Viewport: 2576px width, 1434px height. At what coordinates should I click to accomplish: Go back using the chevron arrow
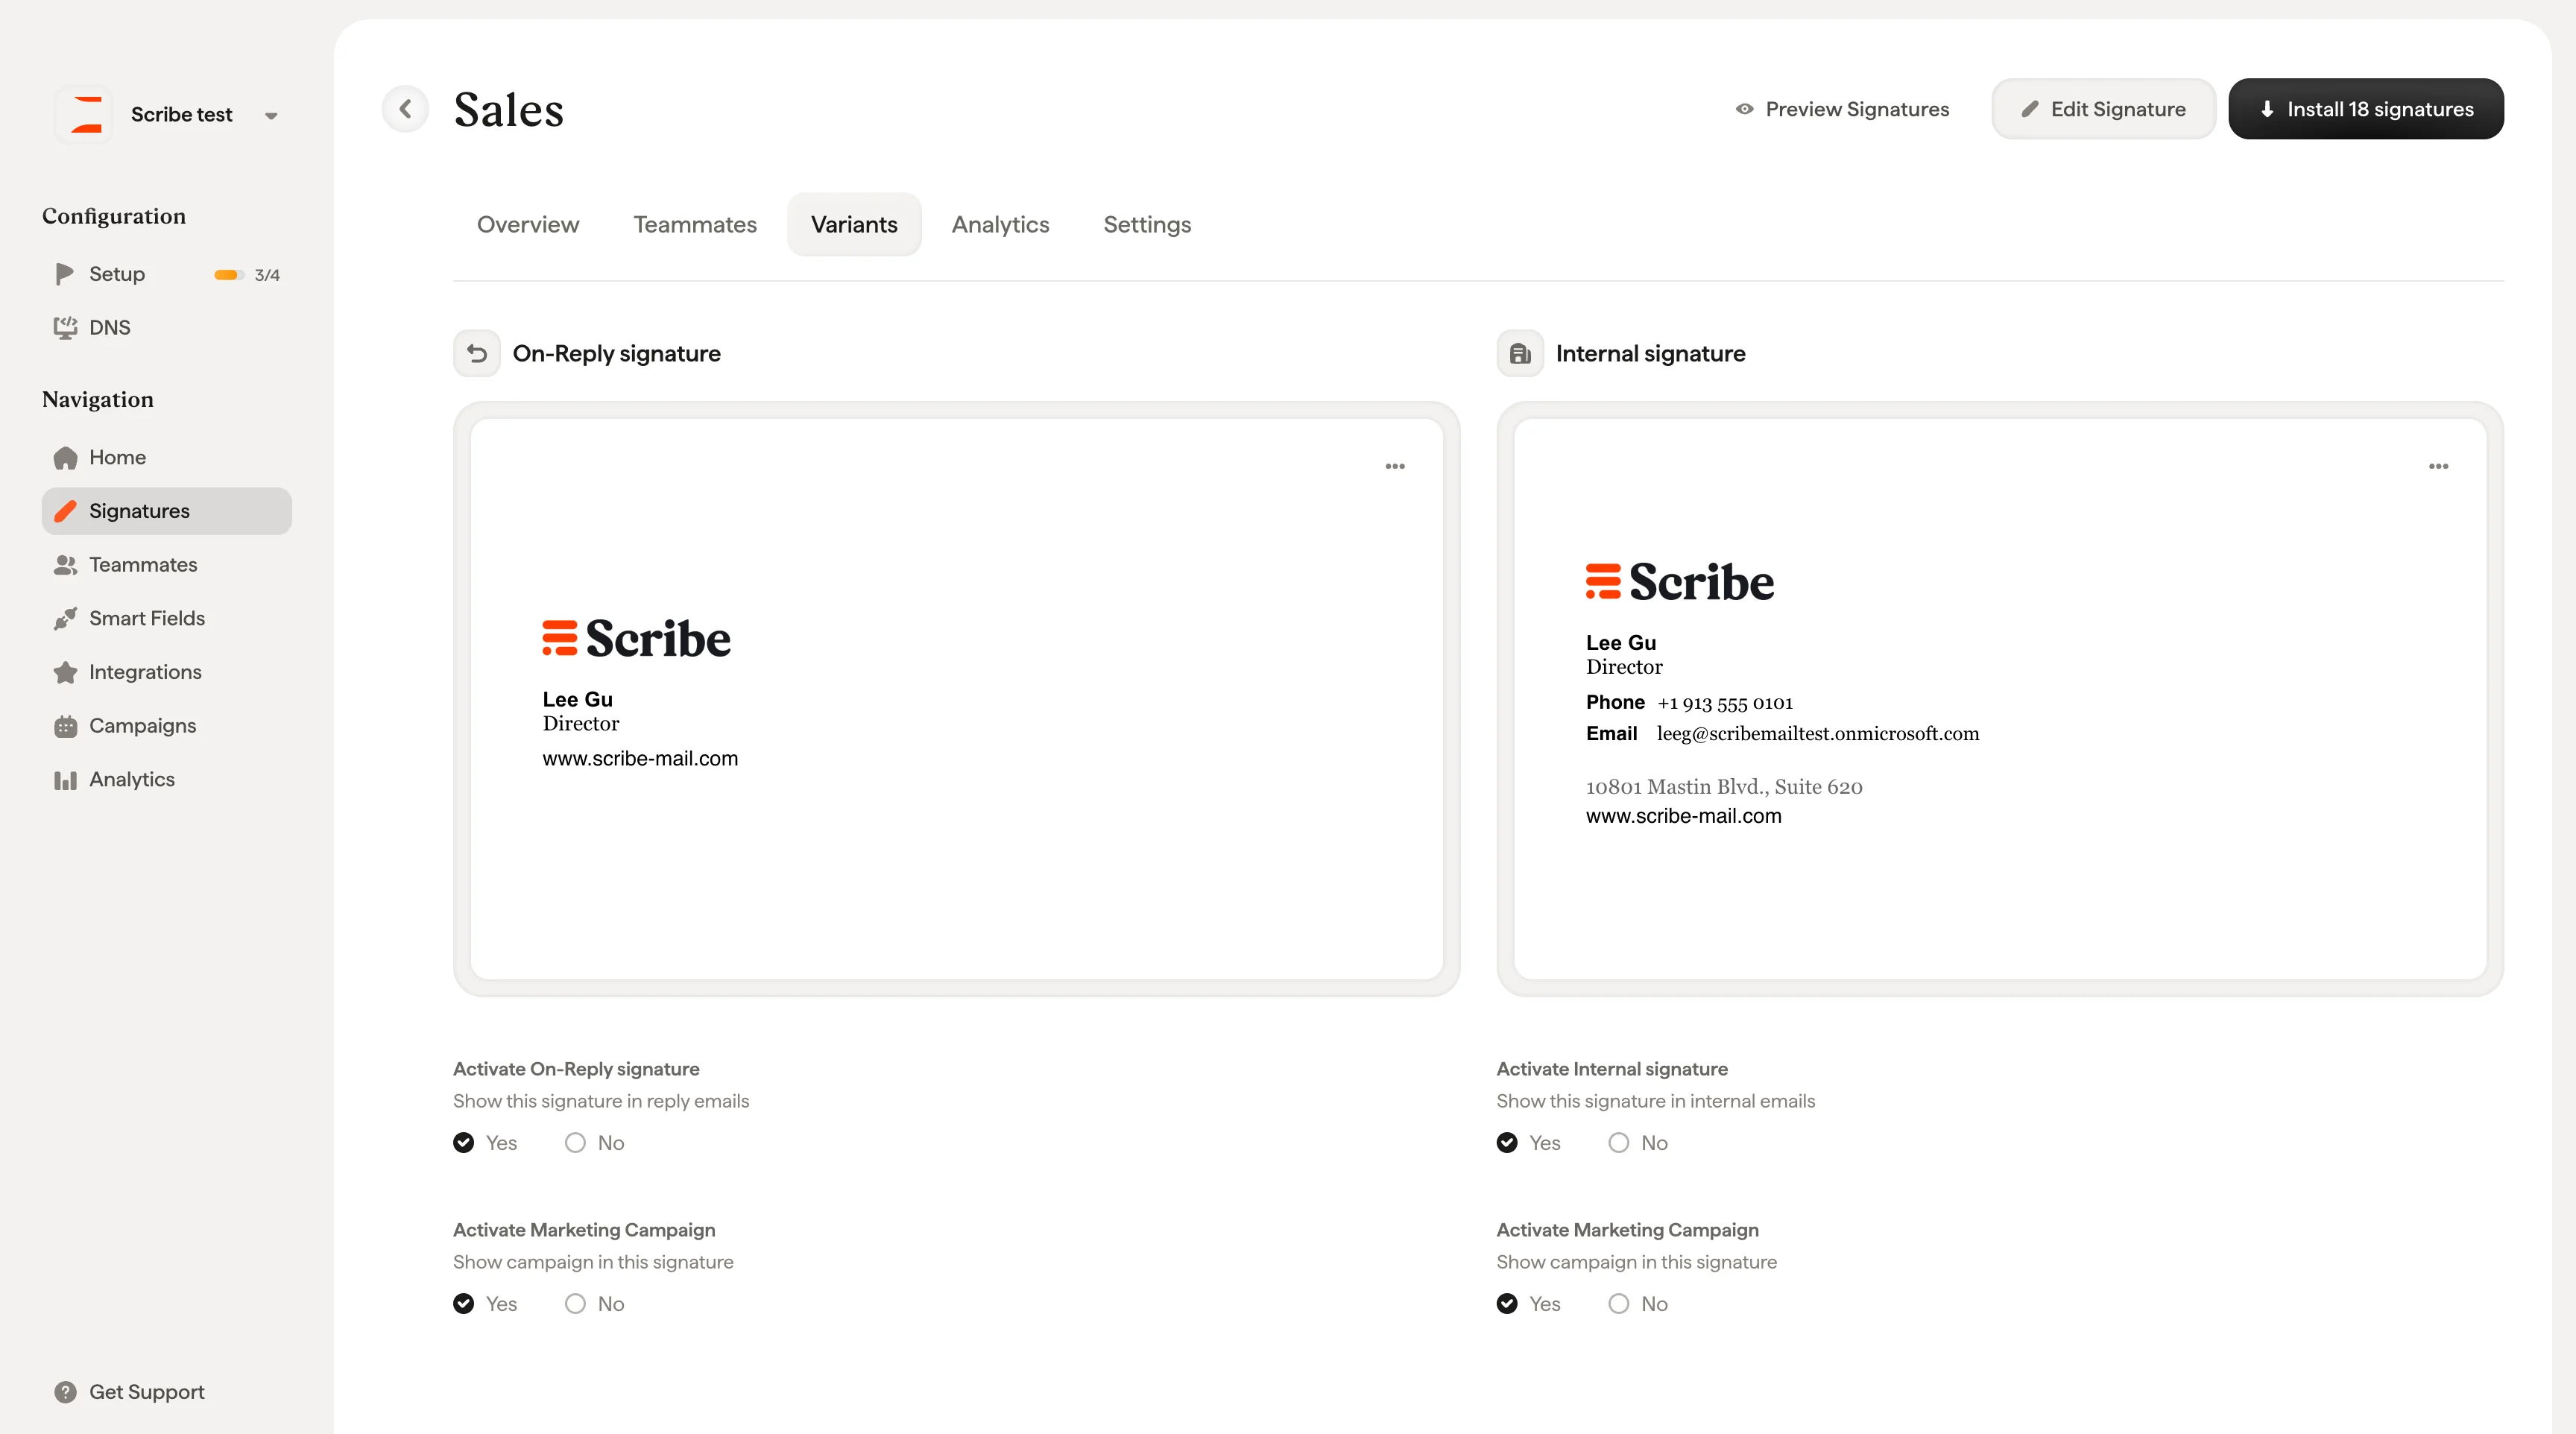(x=405, y=109)
